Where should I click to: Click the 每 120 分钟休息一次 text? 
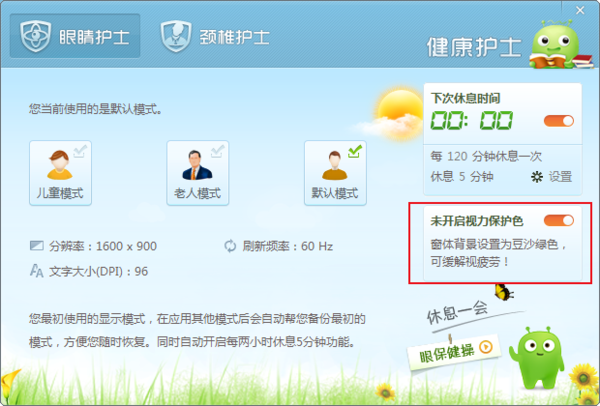click(486, 156)
